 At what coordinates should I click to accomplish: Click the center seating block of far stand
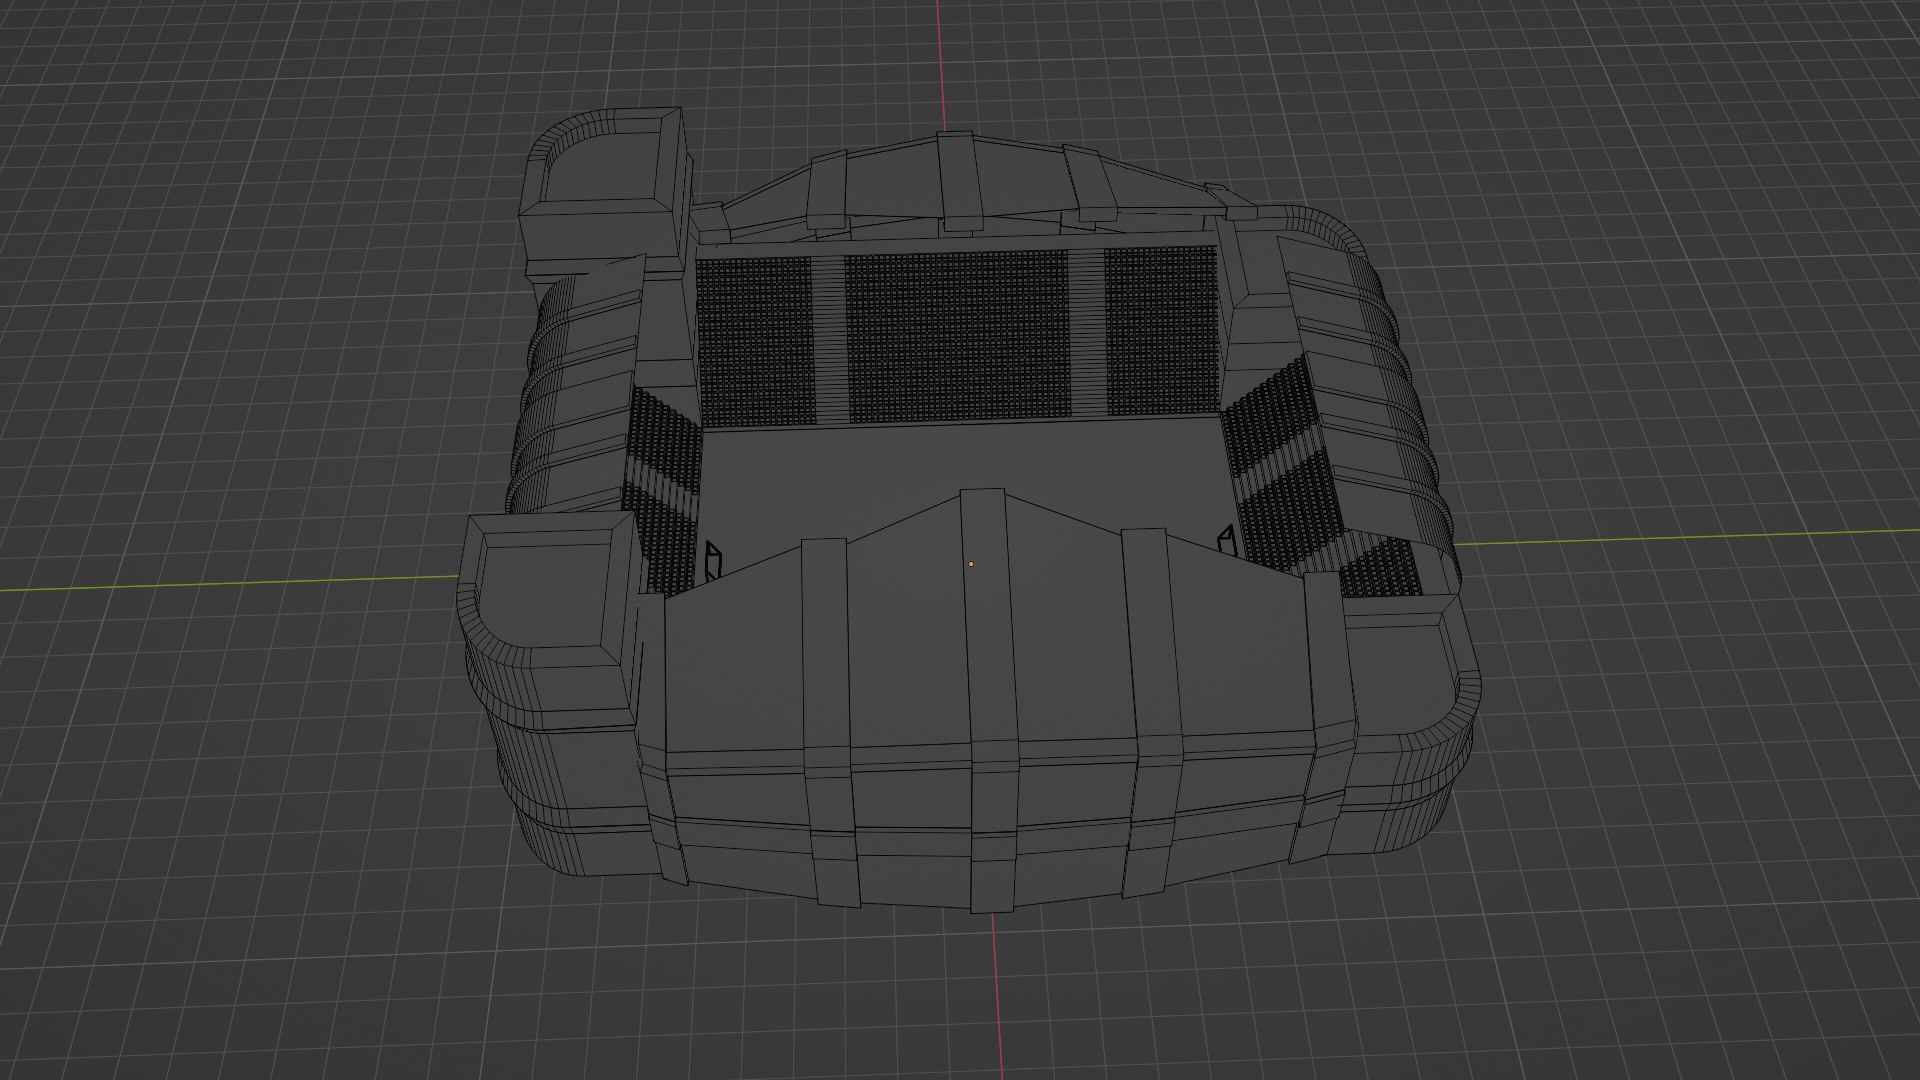click(957, 338)
